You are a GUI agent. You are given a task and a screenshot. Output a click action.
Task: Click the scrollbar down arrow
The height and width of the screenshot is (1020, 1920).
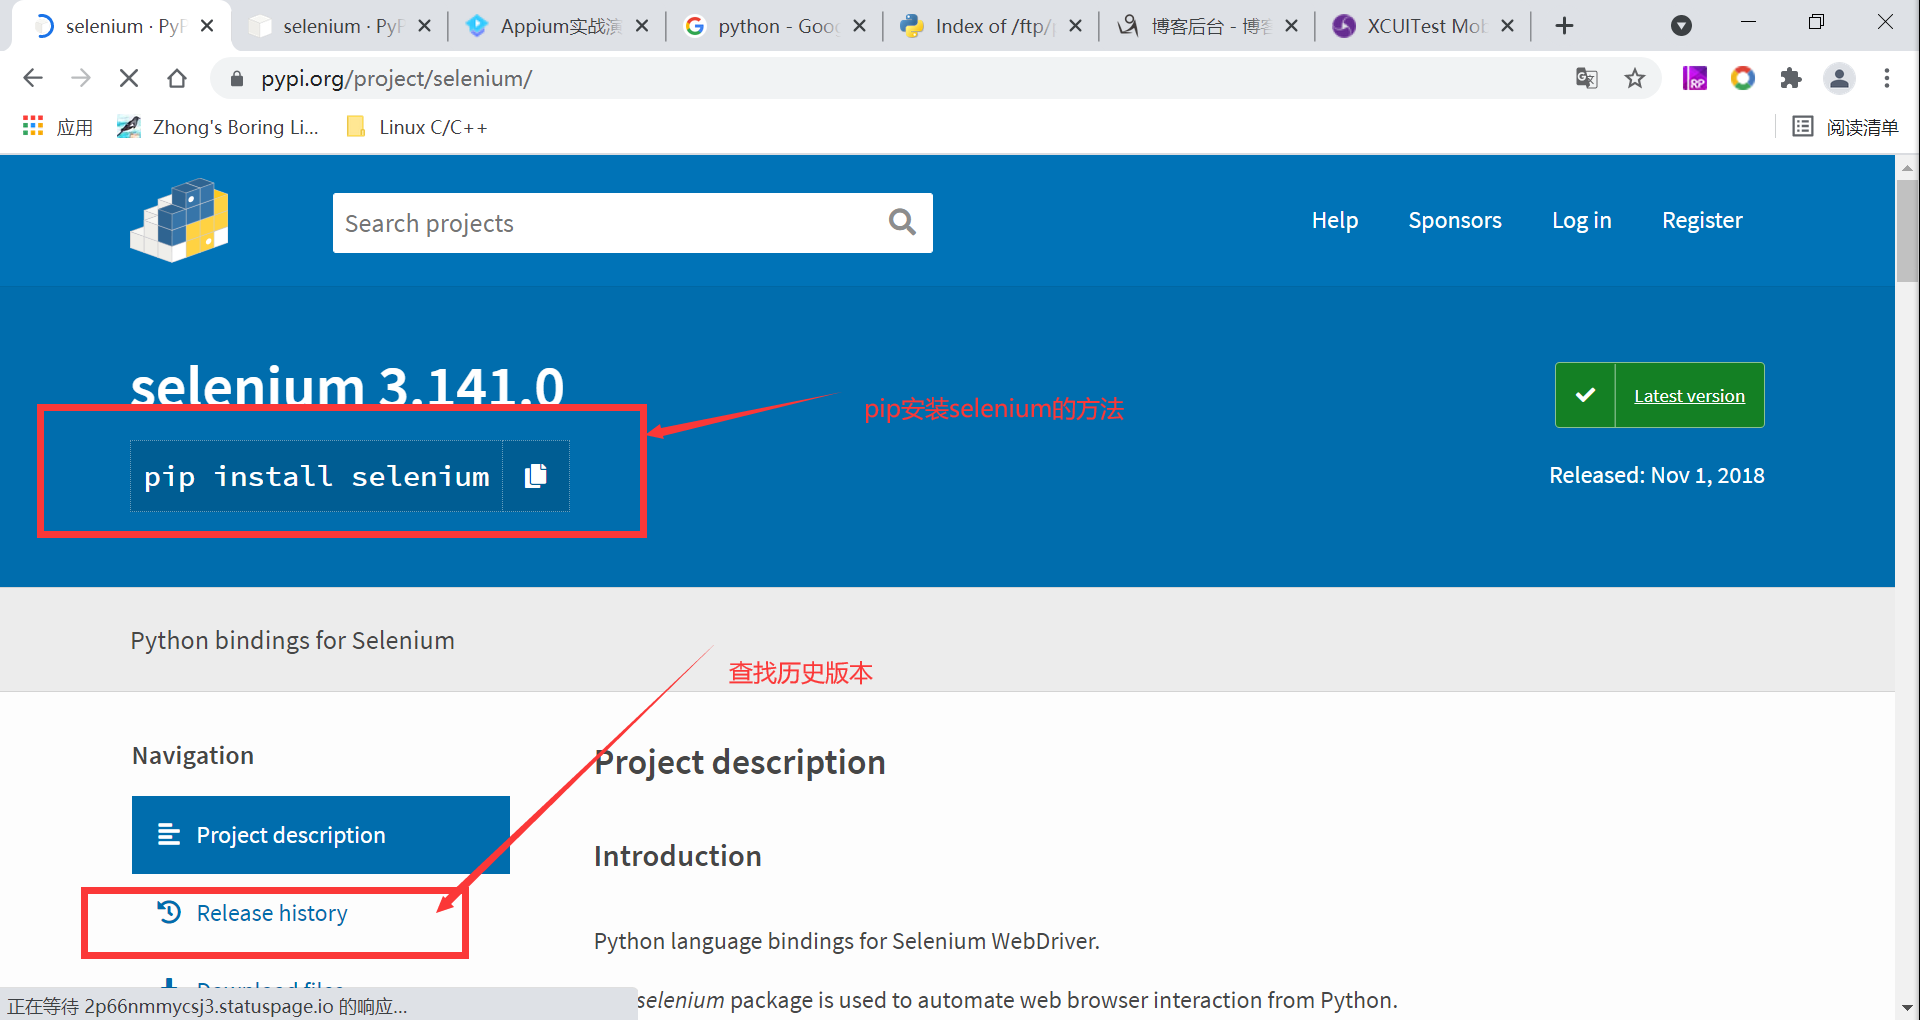pyautogui.click(x=1907, y=1008)
